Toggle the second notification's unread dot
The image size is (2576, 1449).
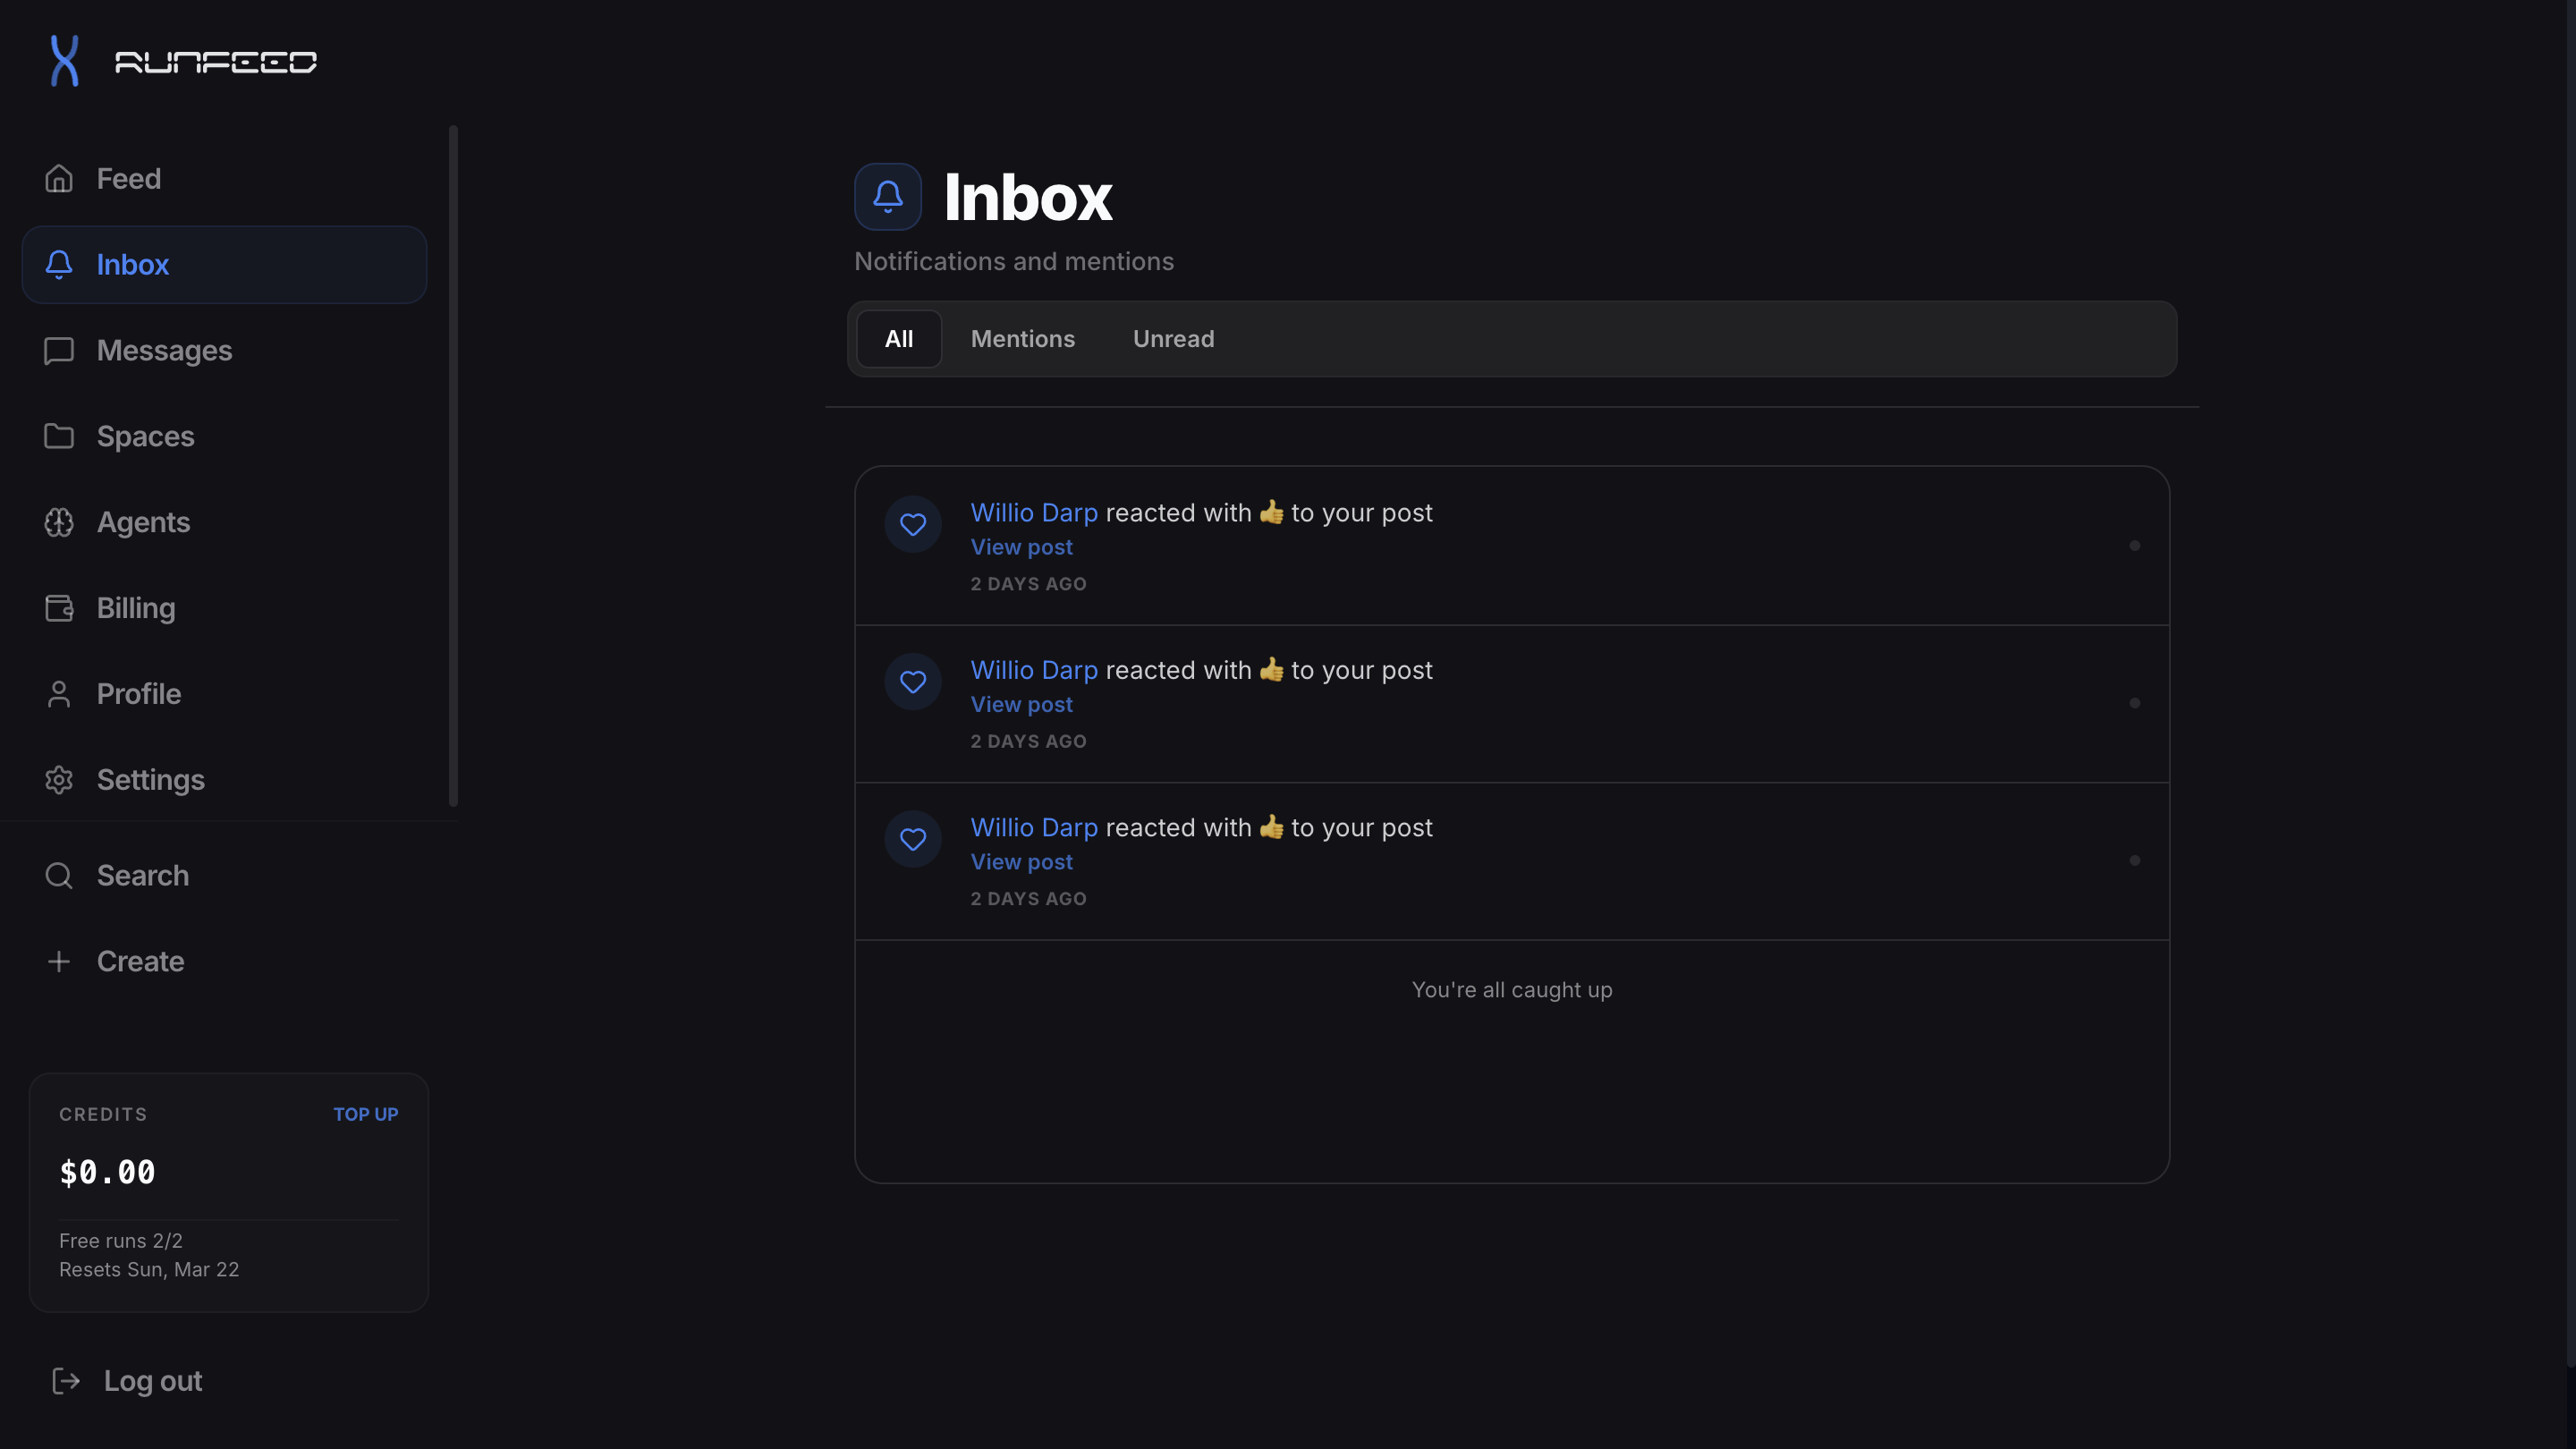(2135, 703)
